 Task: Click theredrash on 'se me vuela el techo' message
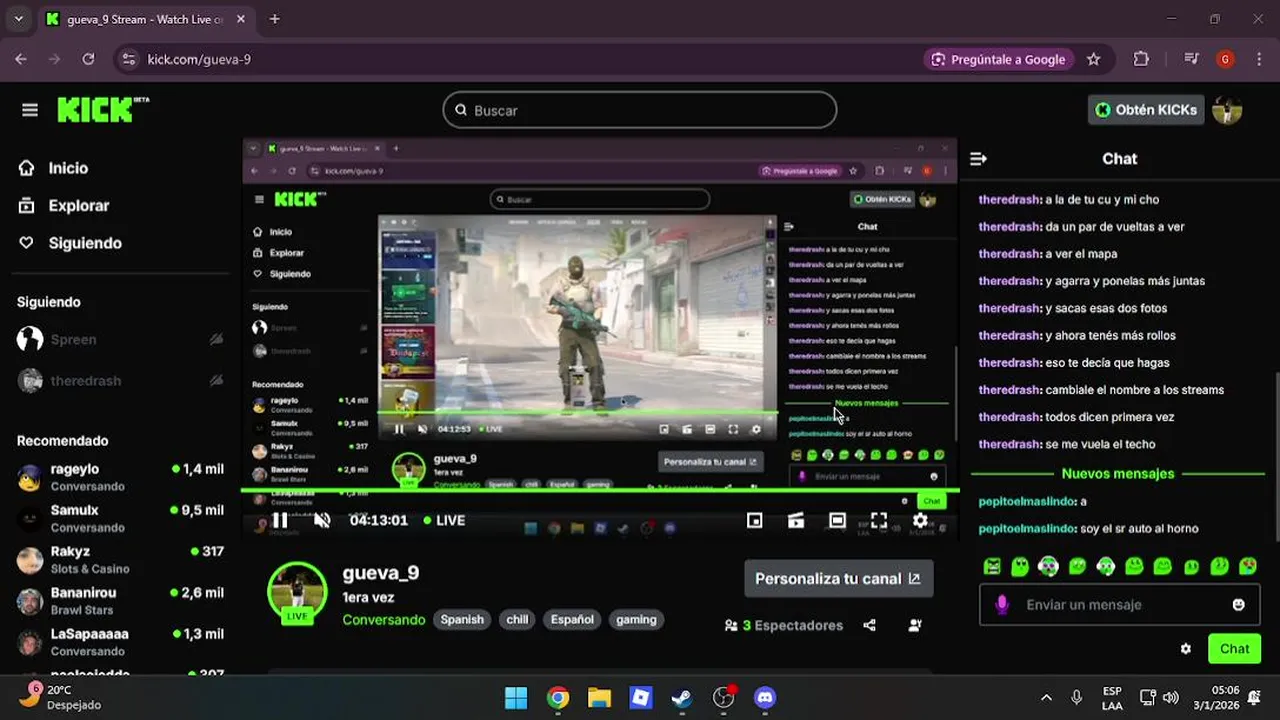click(x=1009, y=444)
